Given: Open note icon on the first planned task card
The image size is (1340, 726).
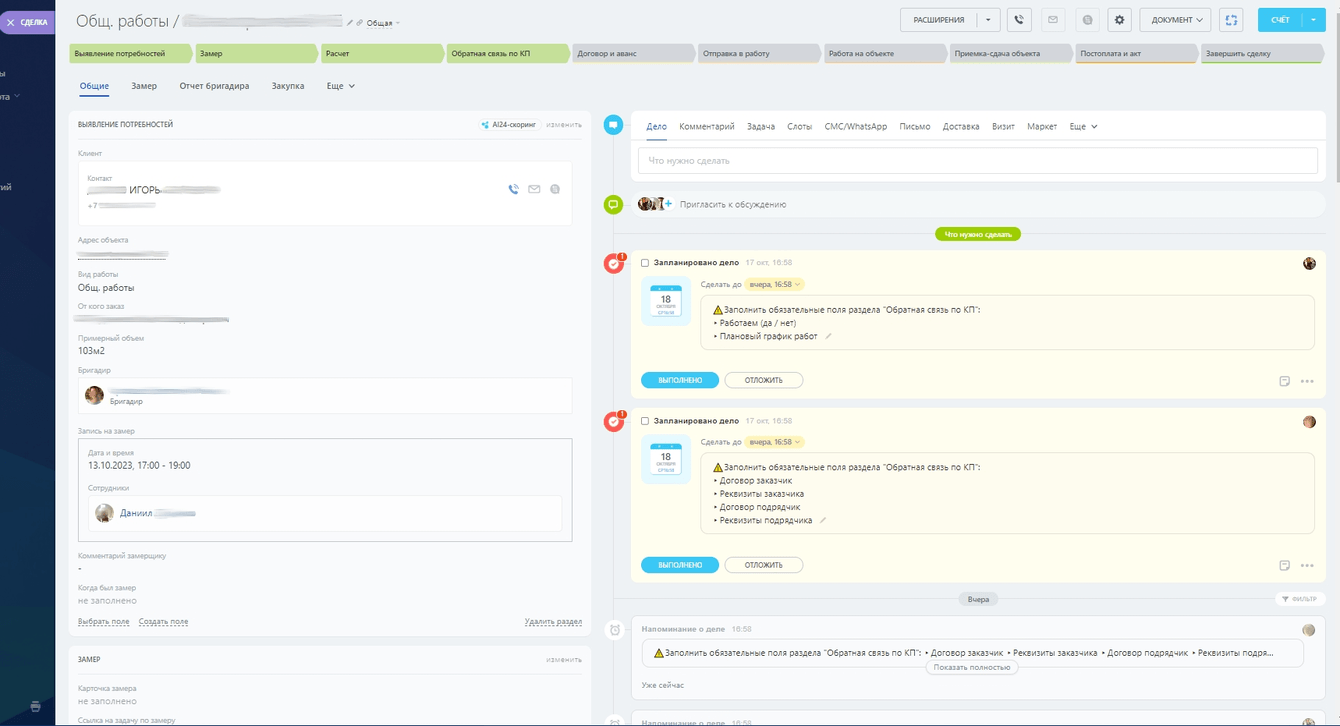Looking at the screenshot, I should pyautogui.click(x=1284, y=381).
